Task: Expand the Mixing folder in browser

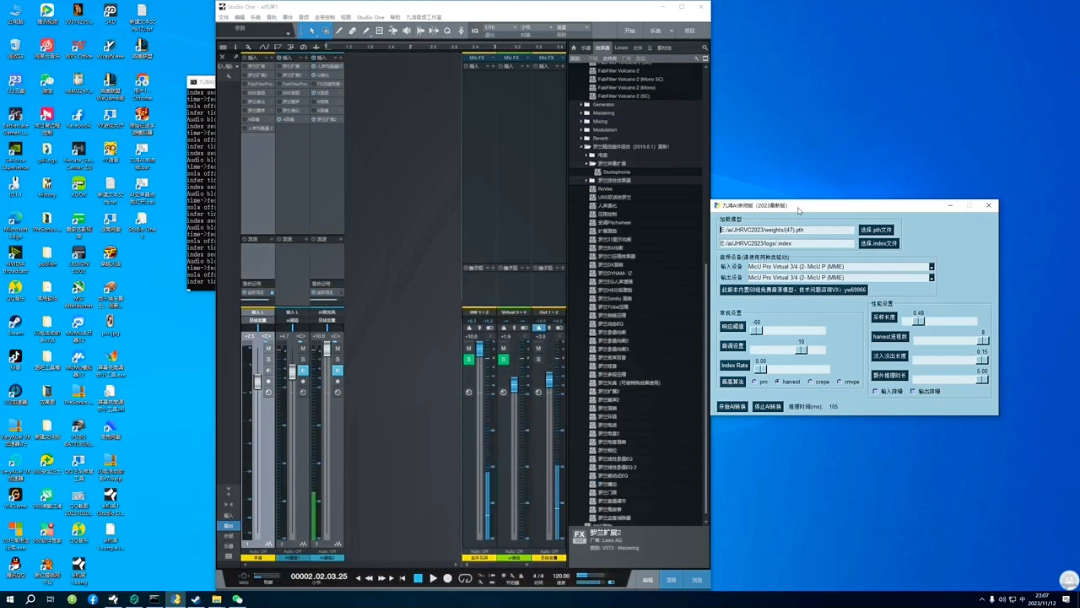Action: (x=581, y=121)
